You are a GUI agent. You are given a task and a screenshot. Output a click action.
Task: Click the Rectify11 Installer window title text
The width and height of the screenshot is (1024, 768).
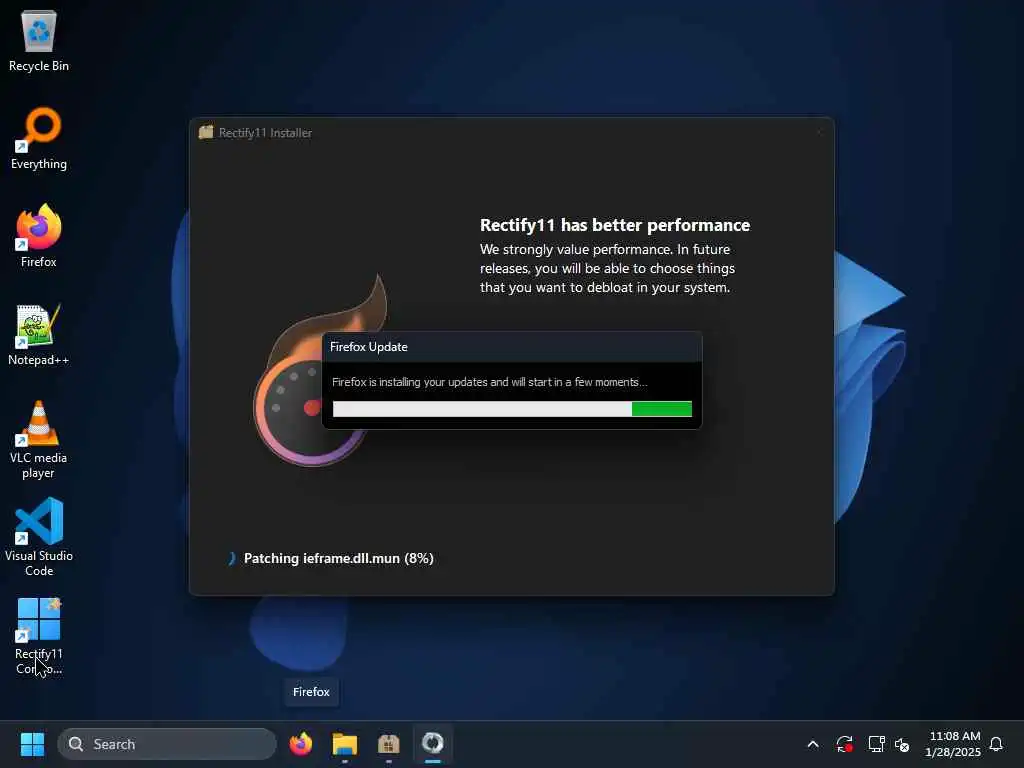265,133
